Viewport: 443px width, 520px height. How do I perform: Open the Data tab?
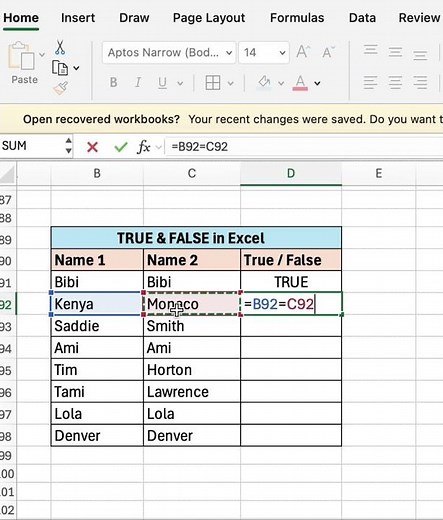[362, 18]
